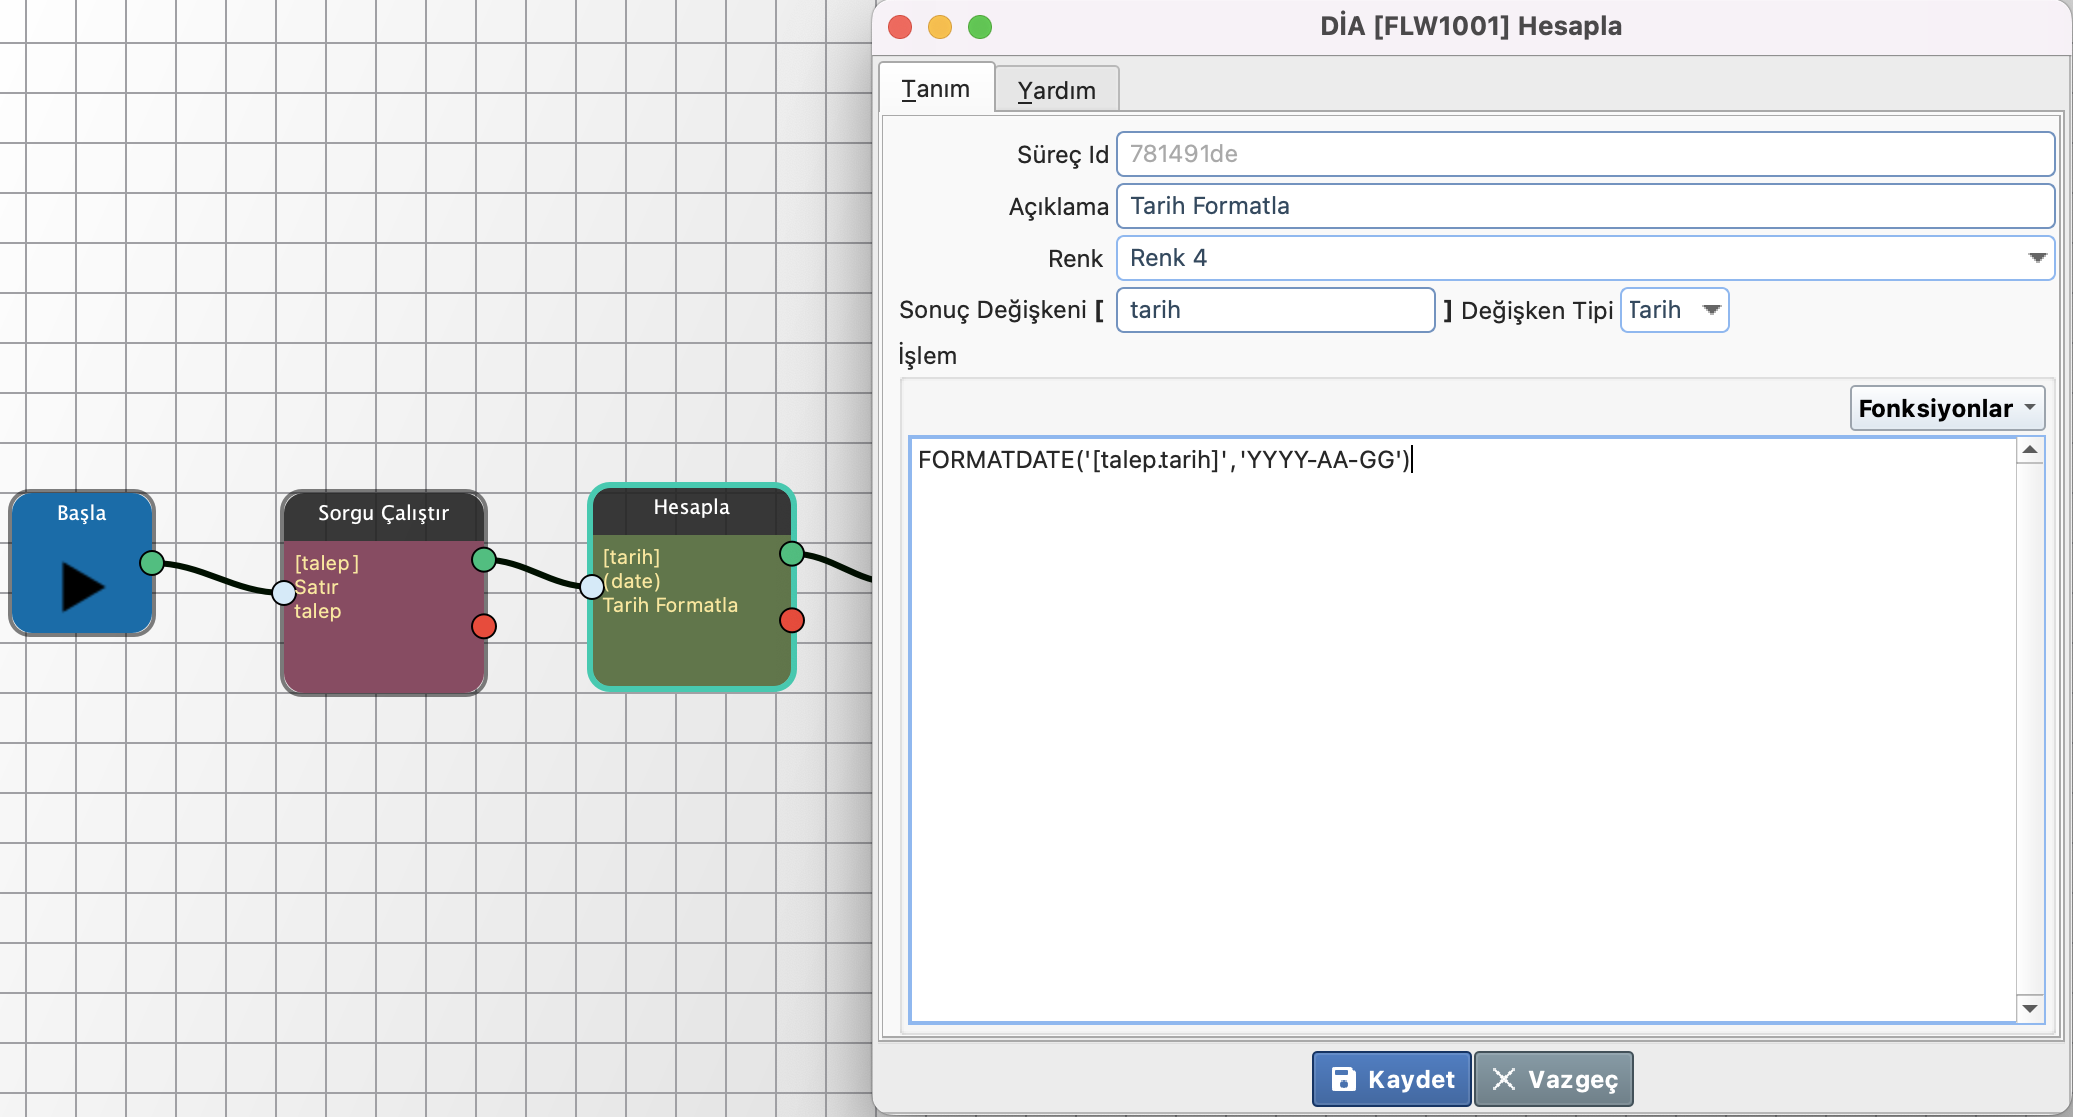Click scroll-down arrow in İşlem editor
2073x1117 pixels.
tap(2030, 1008)
